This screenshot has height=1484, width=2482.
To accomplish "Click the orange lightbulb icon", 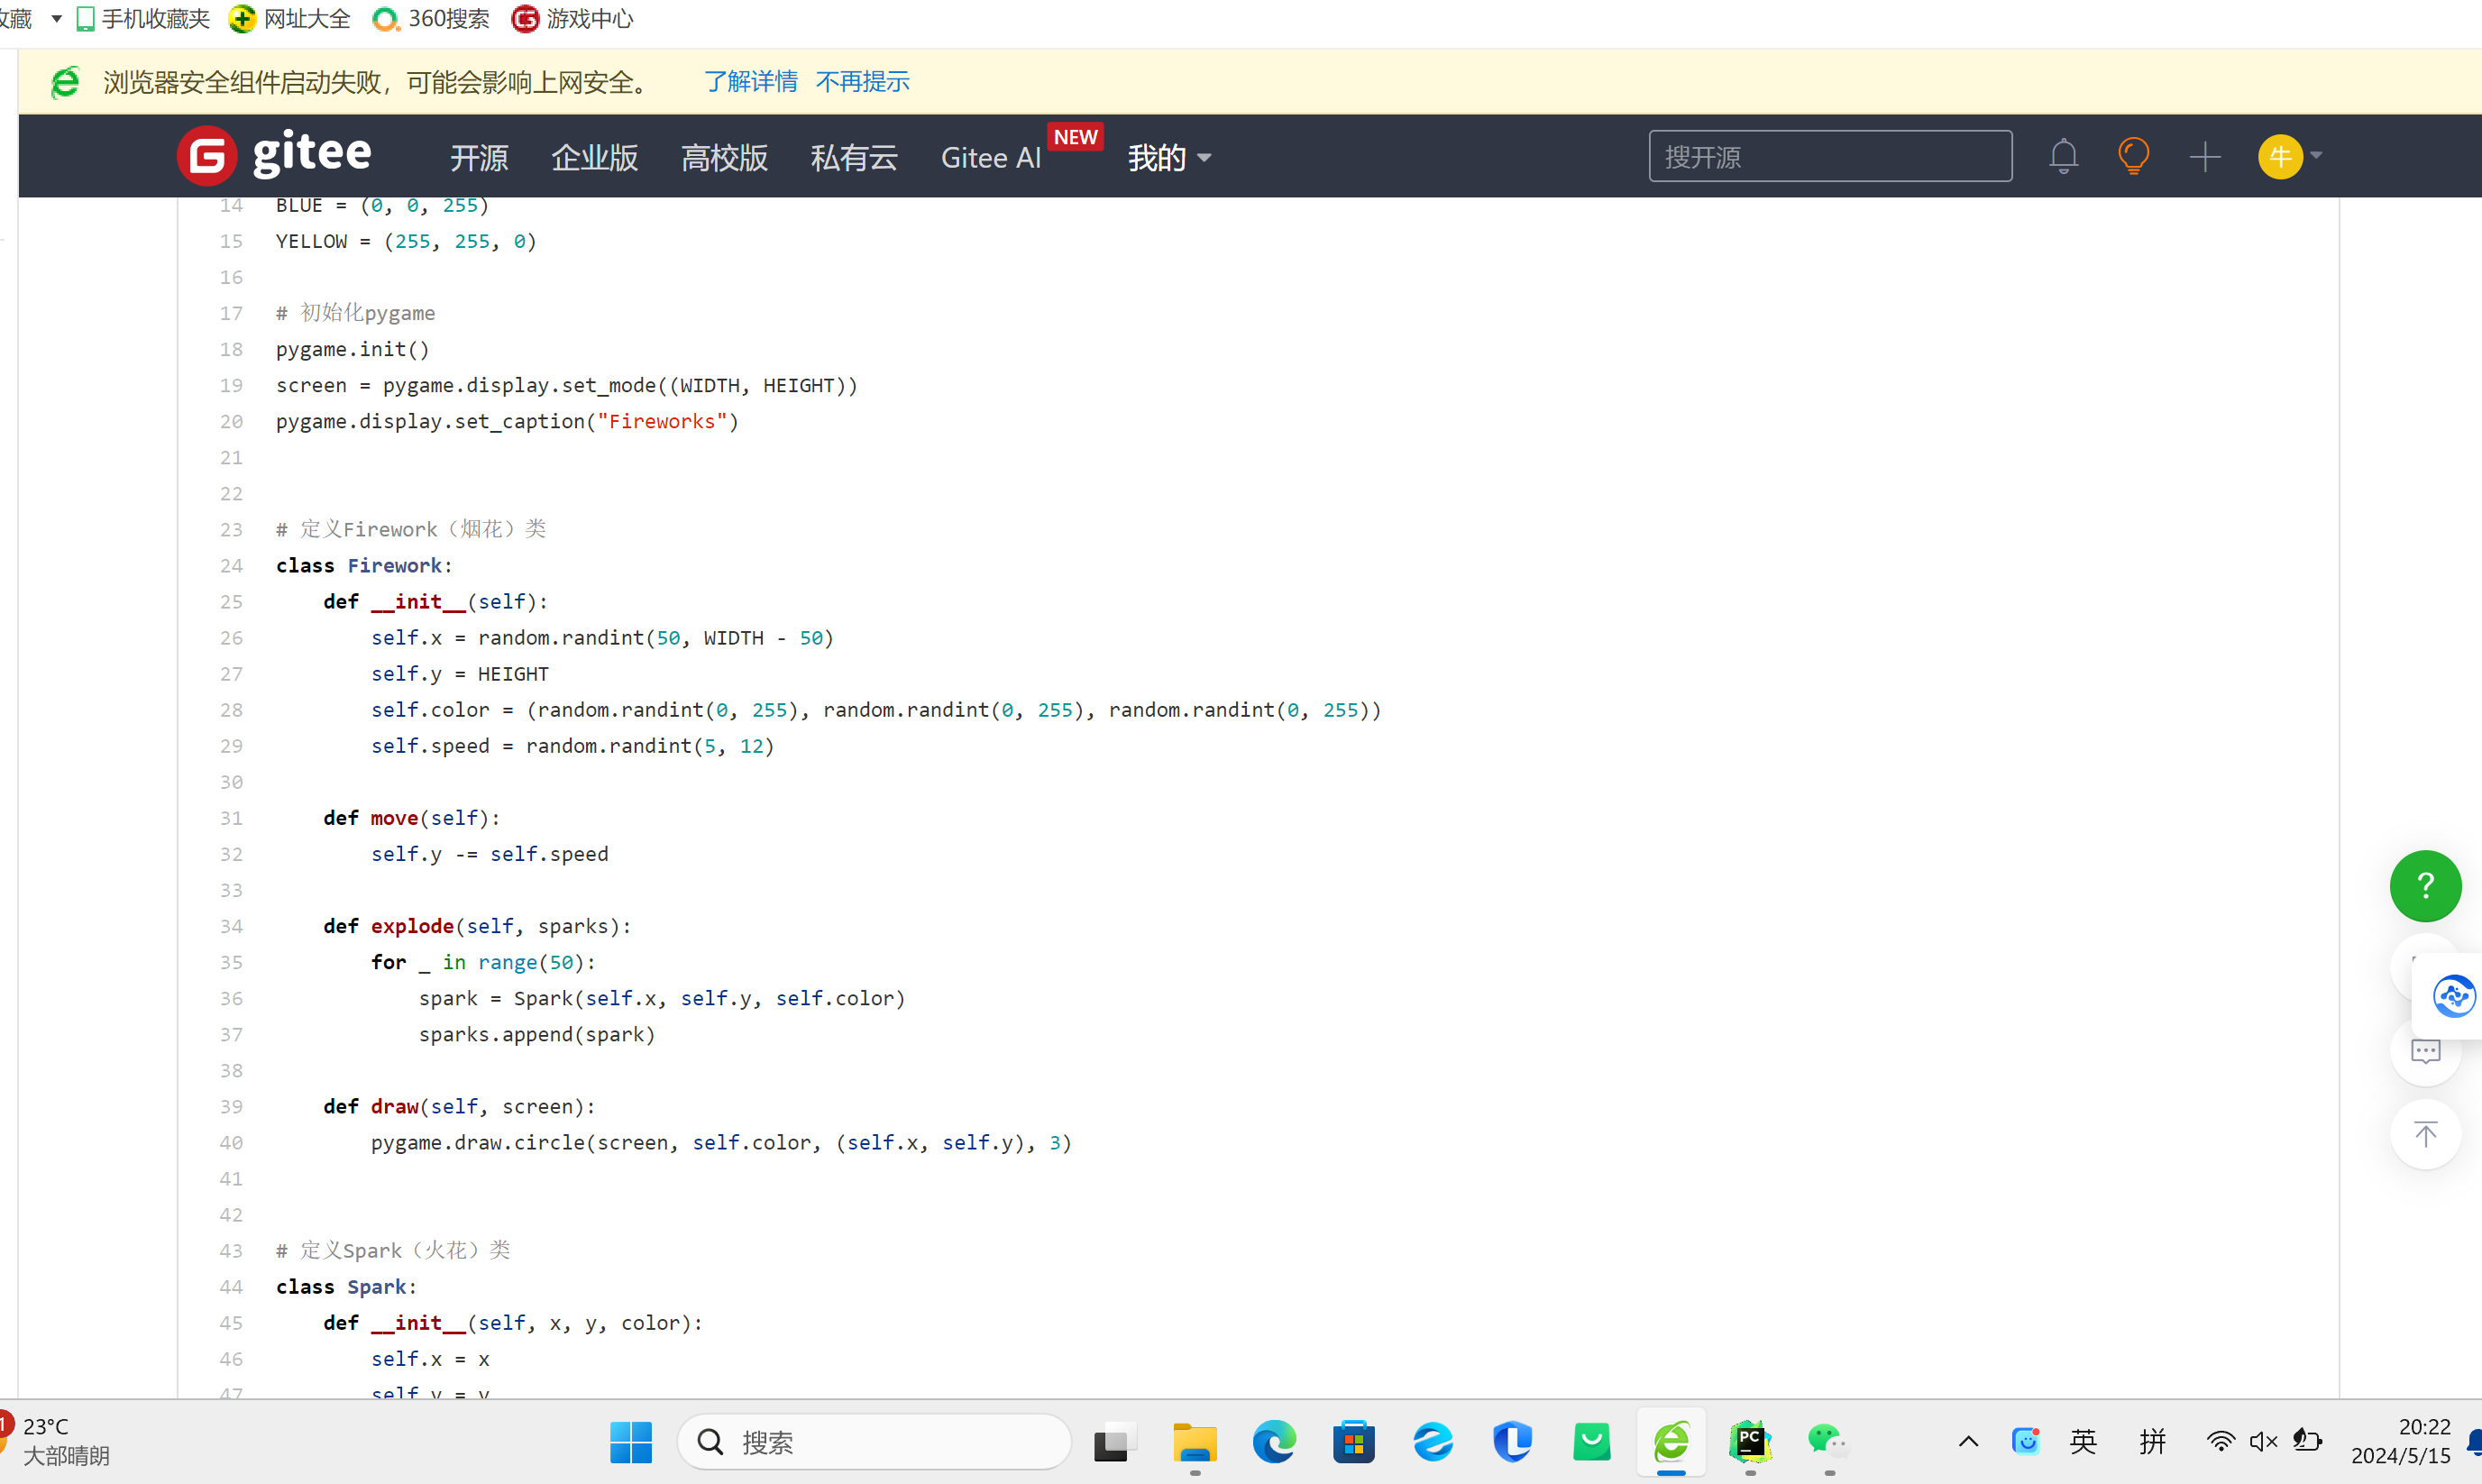I will 2133,156.
